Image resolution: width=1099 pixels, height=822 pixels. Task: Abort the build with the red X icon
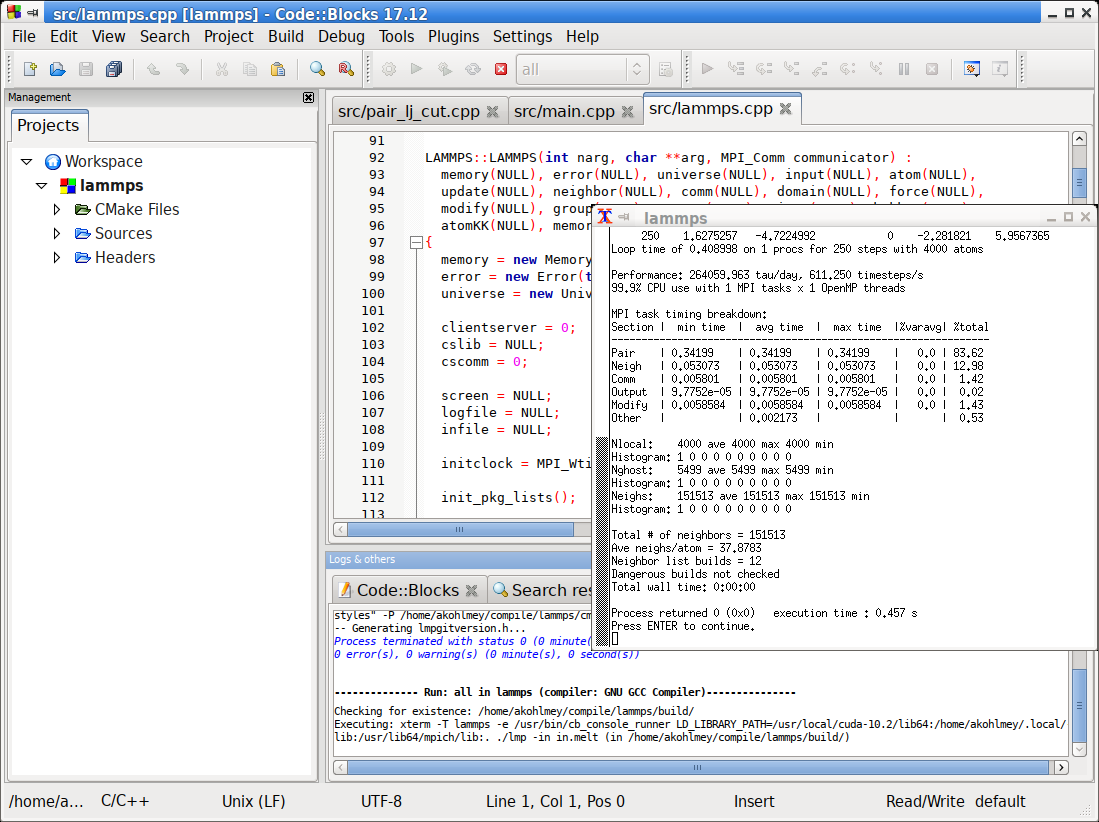[x=500, y=68]
